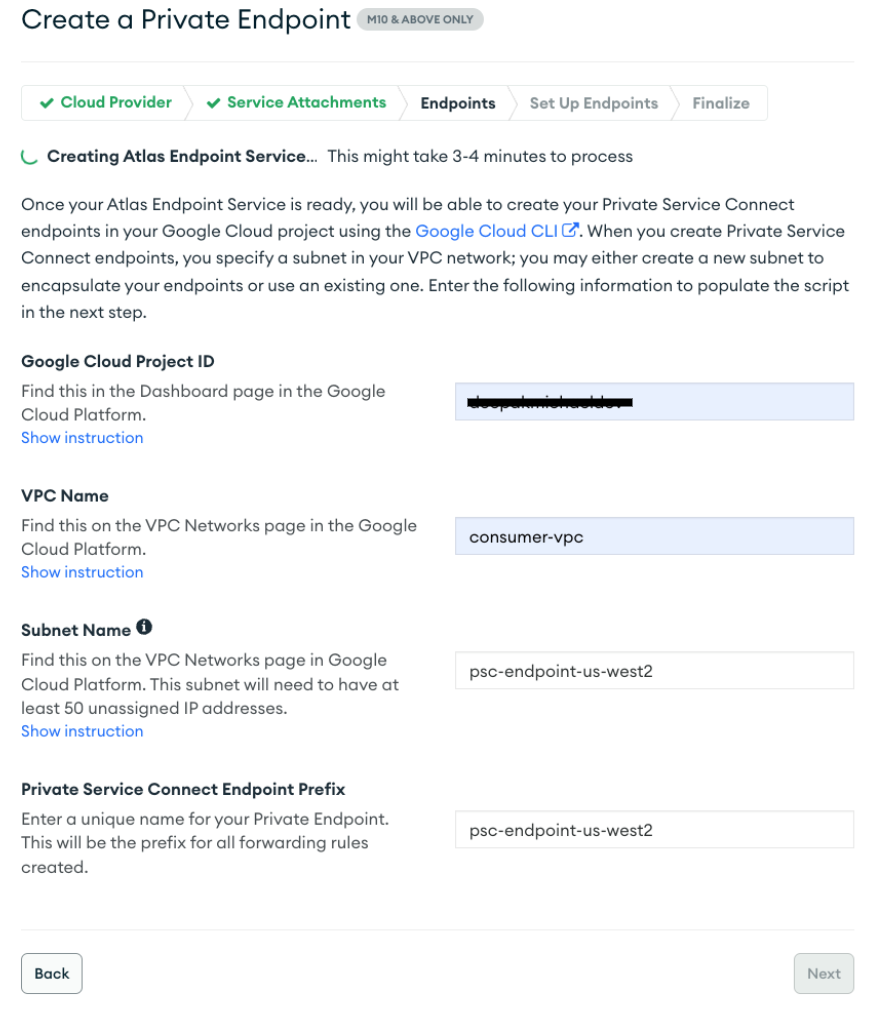Viewport: 881px width, 1025px height.
Task: Click into the Subnet Name input field
Action: [654, 671]
